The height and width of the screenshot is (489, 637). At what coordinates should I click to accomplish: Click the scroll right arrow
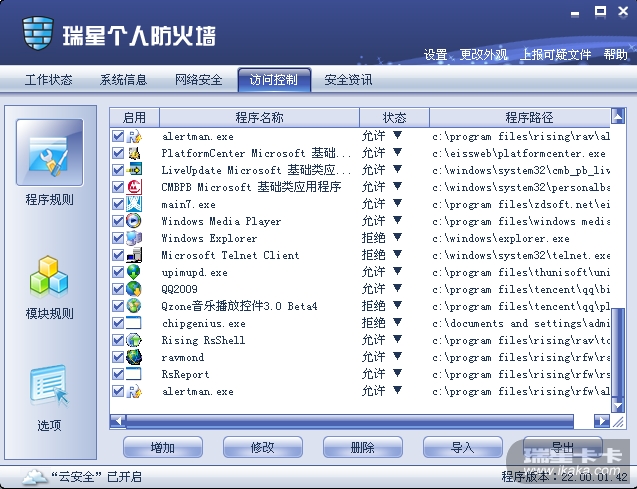(602, 421)
